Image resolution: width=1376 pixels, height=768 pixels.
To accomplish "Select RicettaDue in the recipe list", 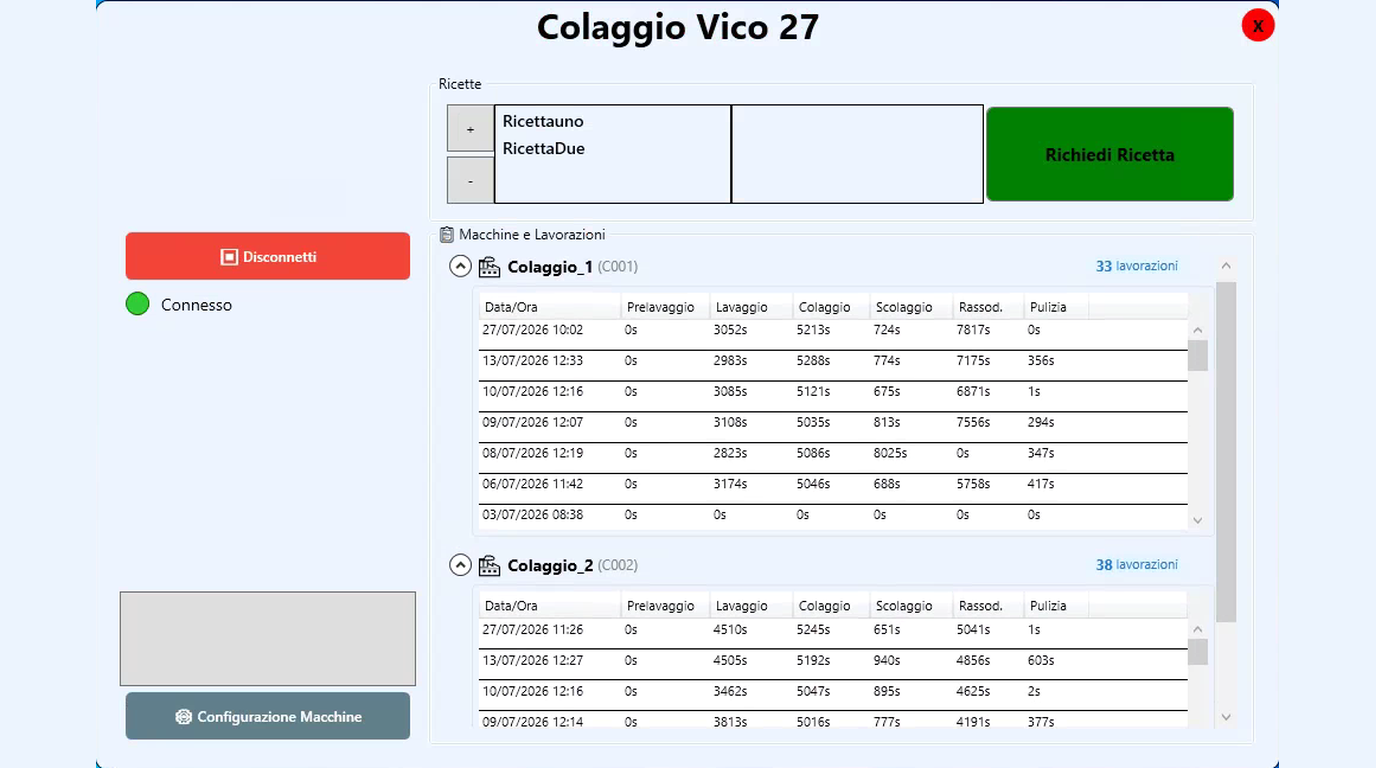I will [x=544, y=148].
